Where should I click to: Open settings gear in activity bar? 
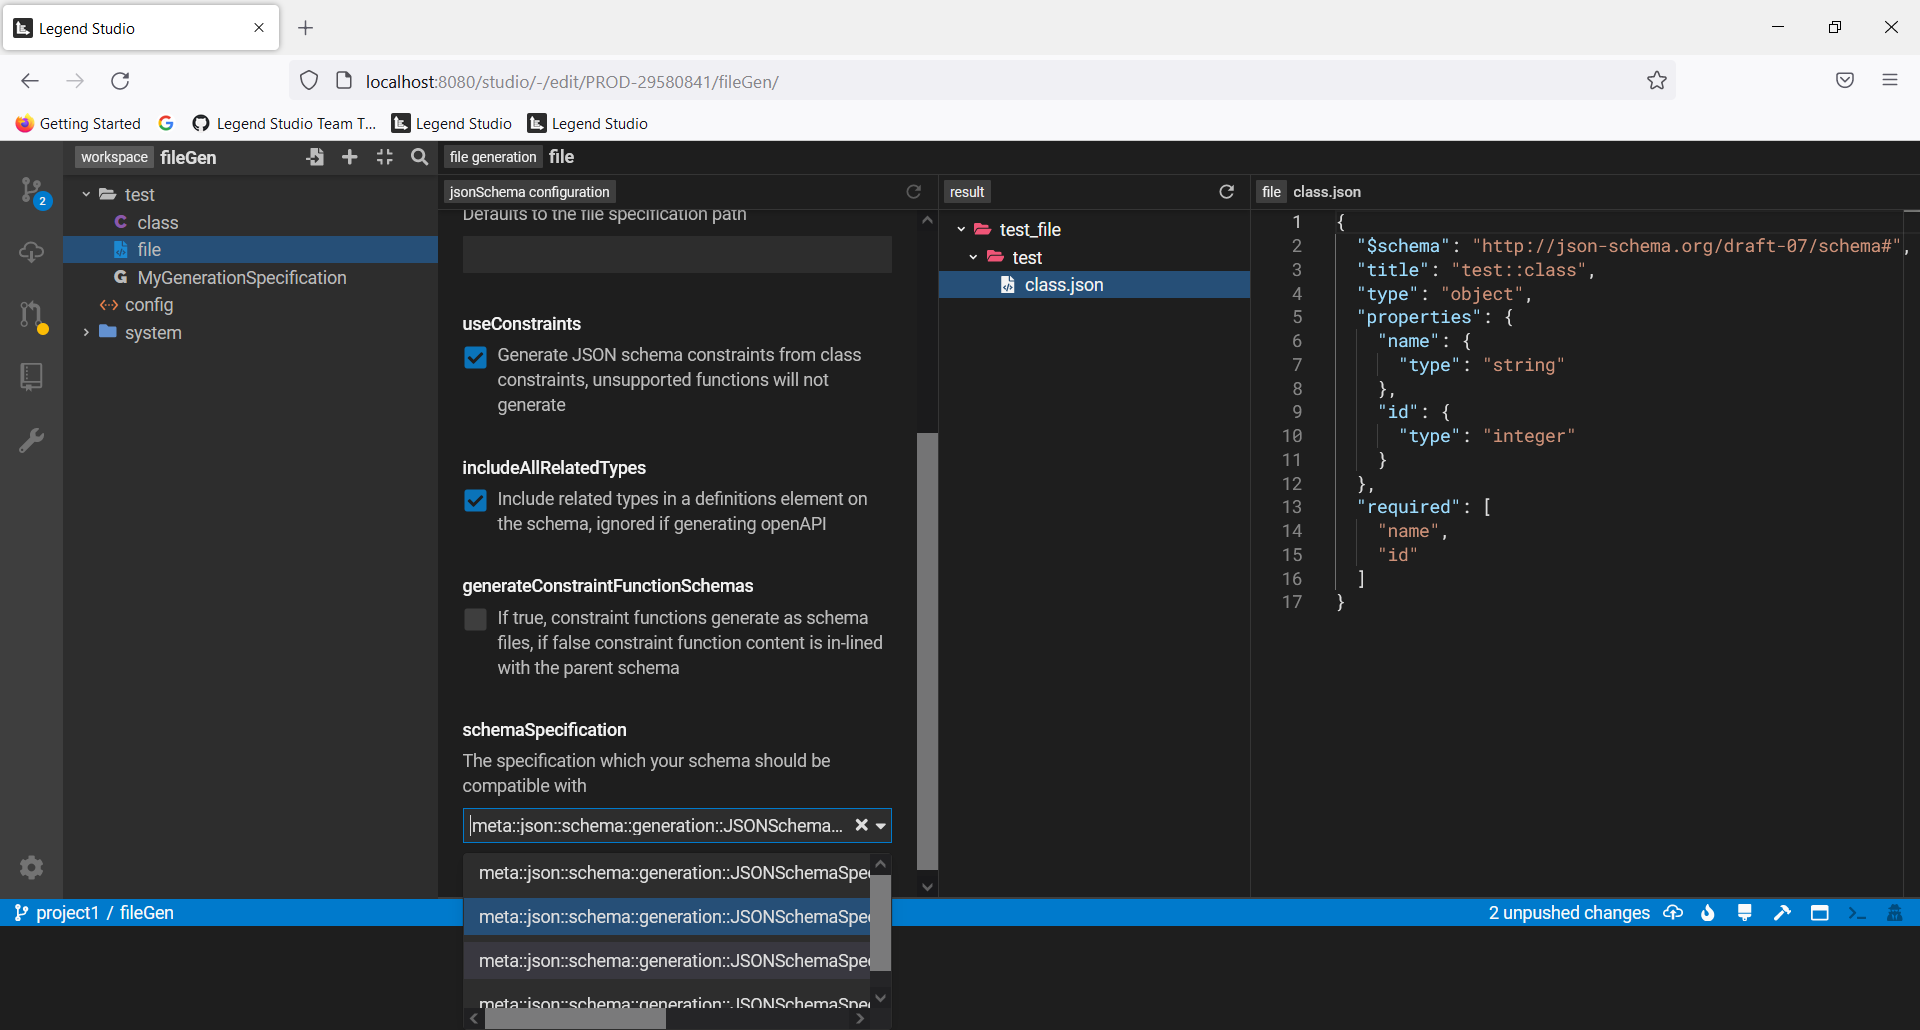click(x=32, y=867)
